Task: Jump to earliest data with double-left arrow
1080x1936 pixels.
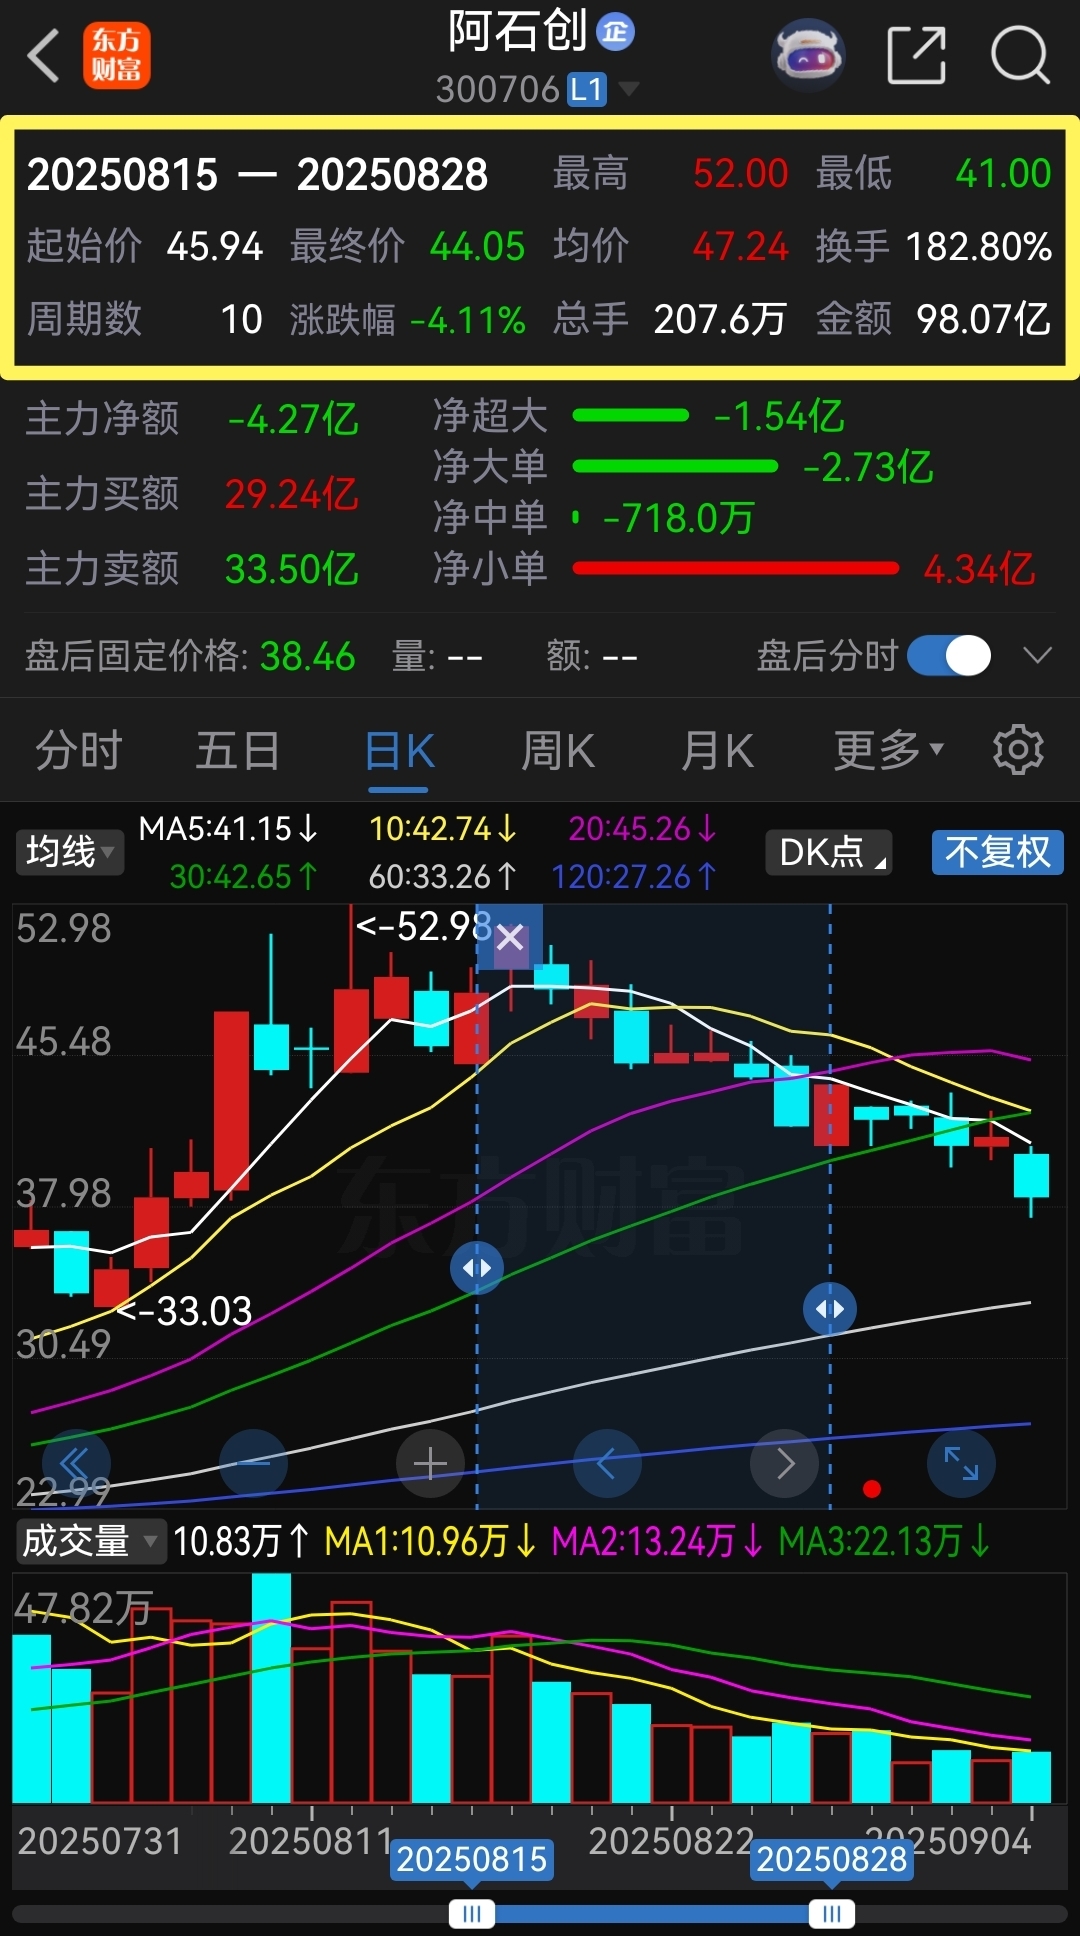Action: (x=76, y=1464)
